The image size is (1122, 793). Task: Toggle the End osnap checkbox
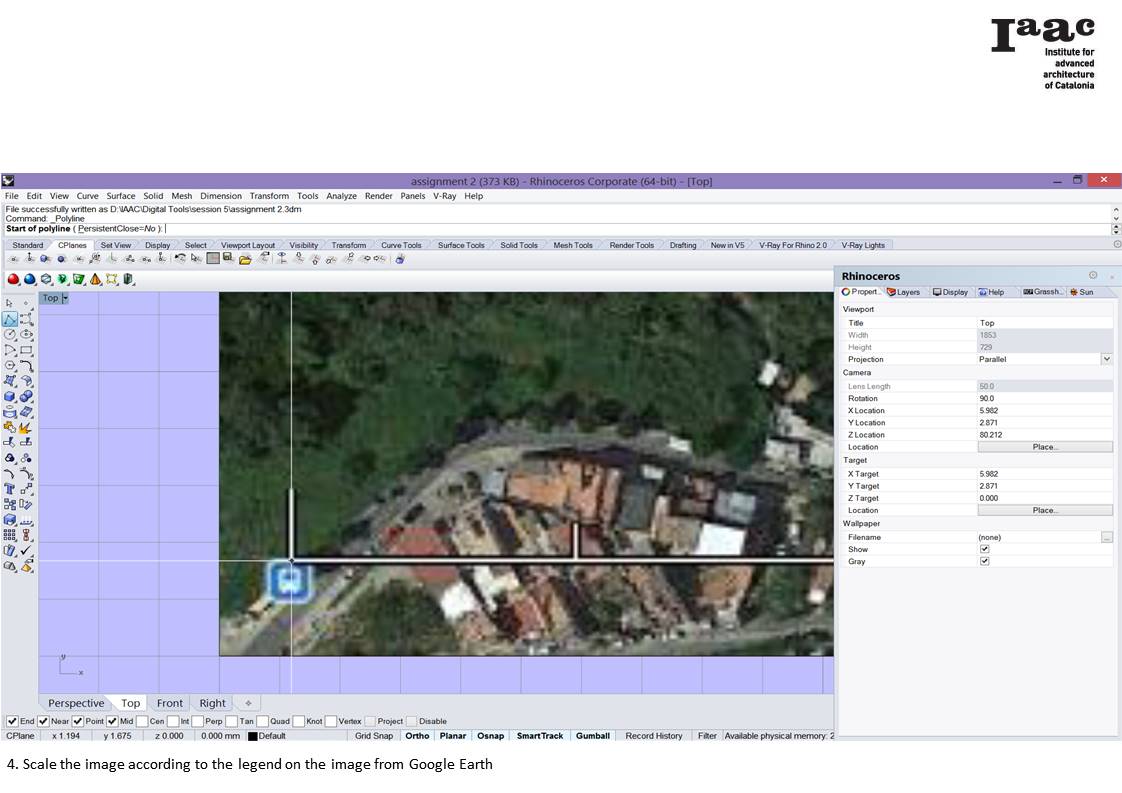tap(12, 721)
